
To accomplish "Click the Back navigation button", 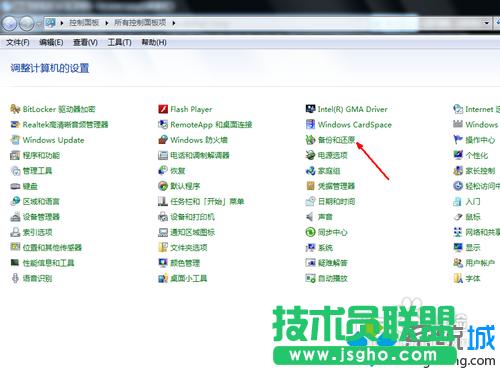I will coord(9,23).
